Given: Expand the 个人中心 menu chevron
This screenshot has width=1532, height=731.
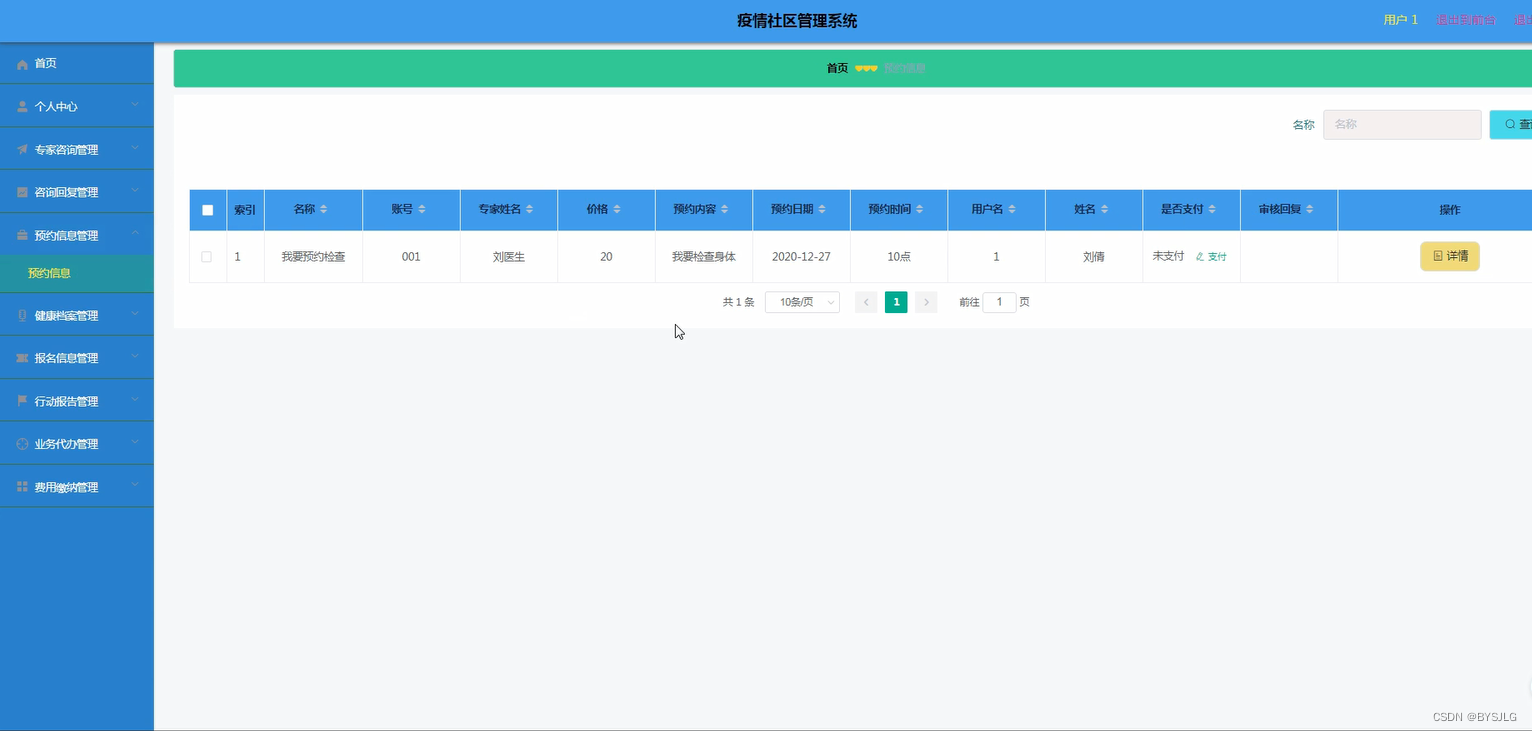Looking at the screenshot, I should coord(135,105).
